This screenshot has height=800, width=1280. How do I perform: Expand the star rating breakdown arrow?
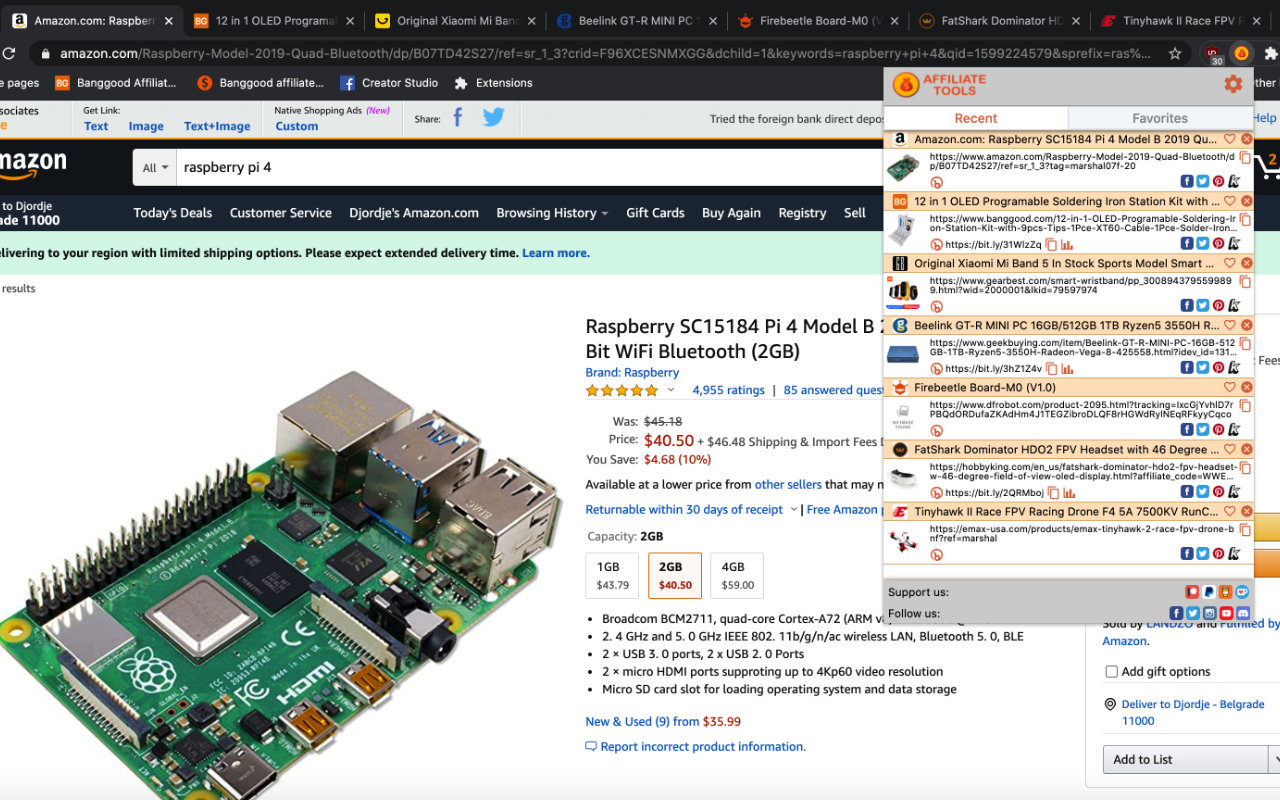point(671,390)
